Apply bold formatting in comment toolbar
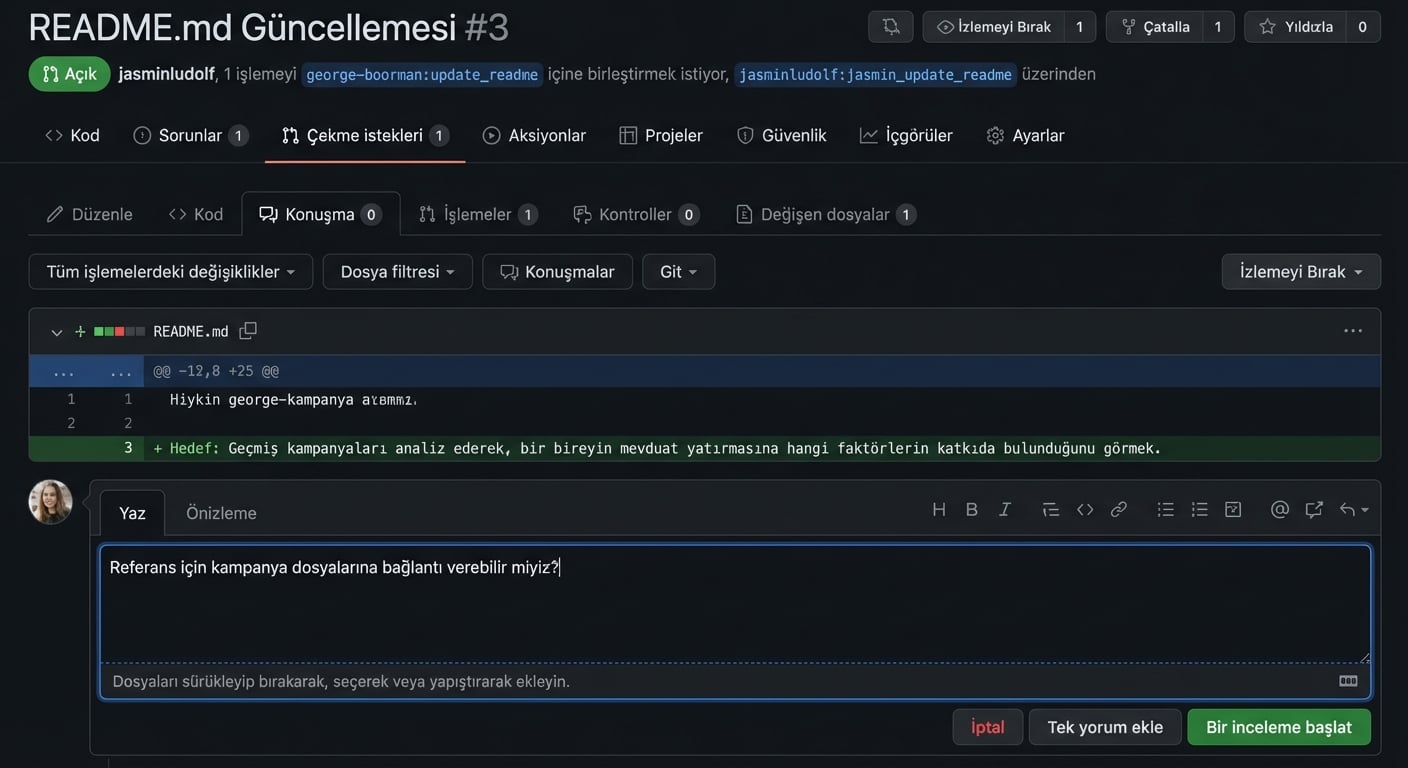 pos(971,510)
